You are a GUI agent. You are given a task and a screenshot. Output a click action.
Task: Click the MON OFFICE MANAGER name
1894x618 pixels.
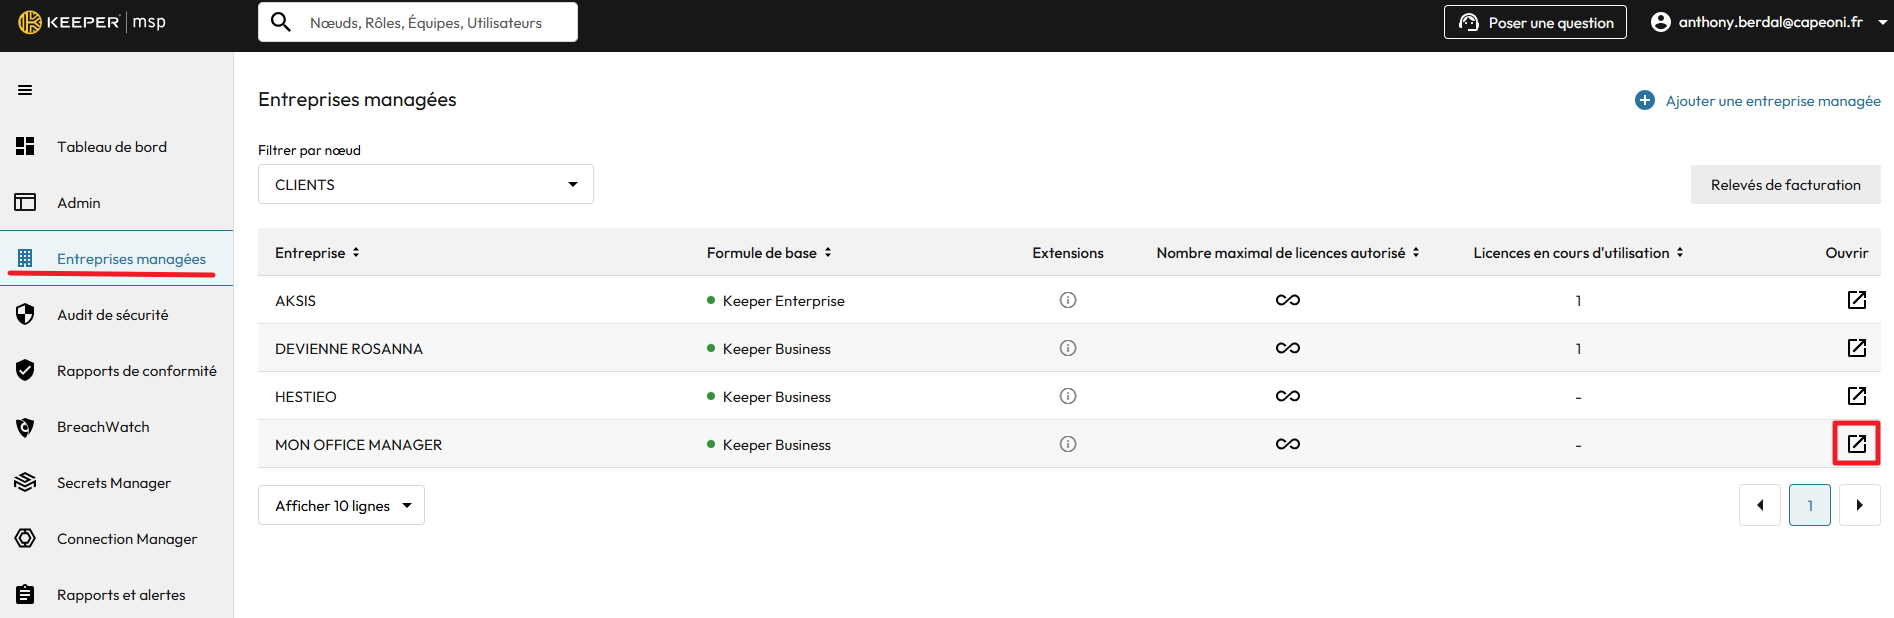tap(358, 445)
